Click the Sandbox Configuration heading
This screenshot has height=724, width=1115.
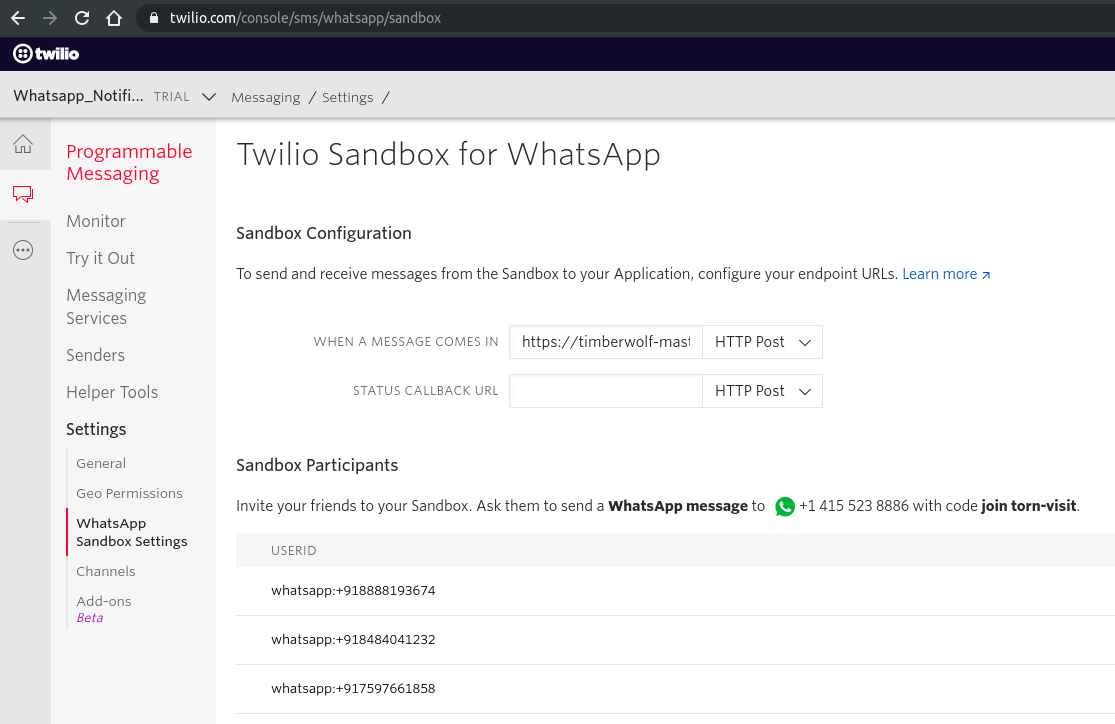(x=324, y=233)
